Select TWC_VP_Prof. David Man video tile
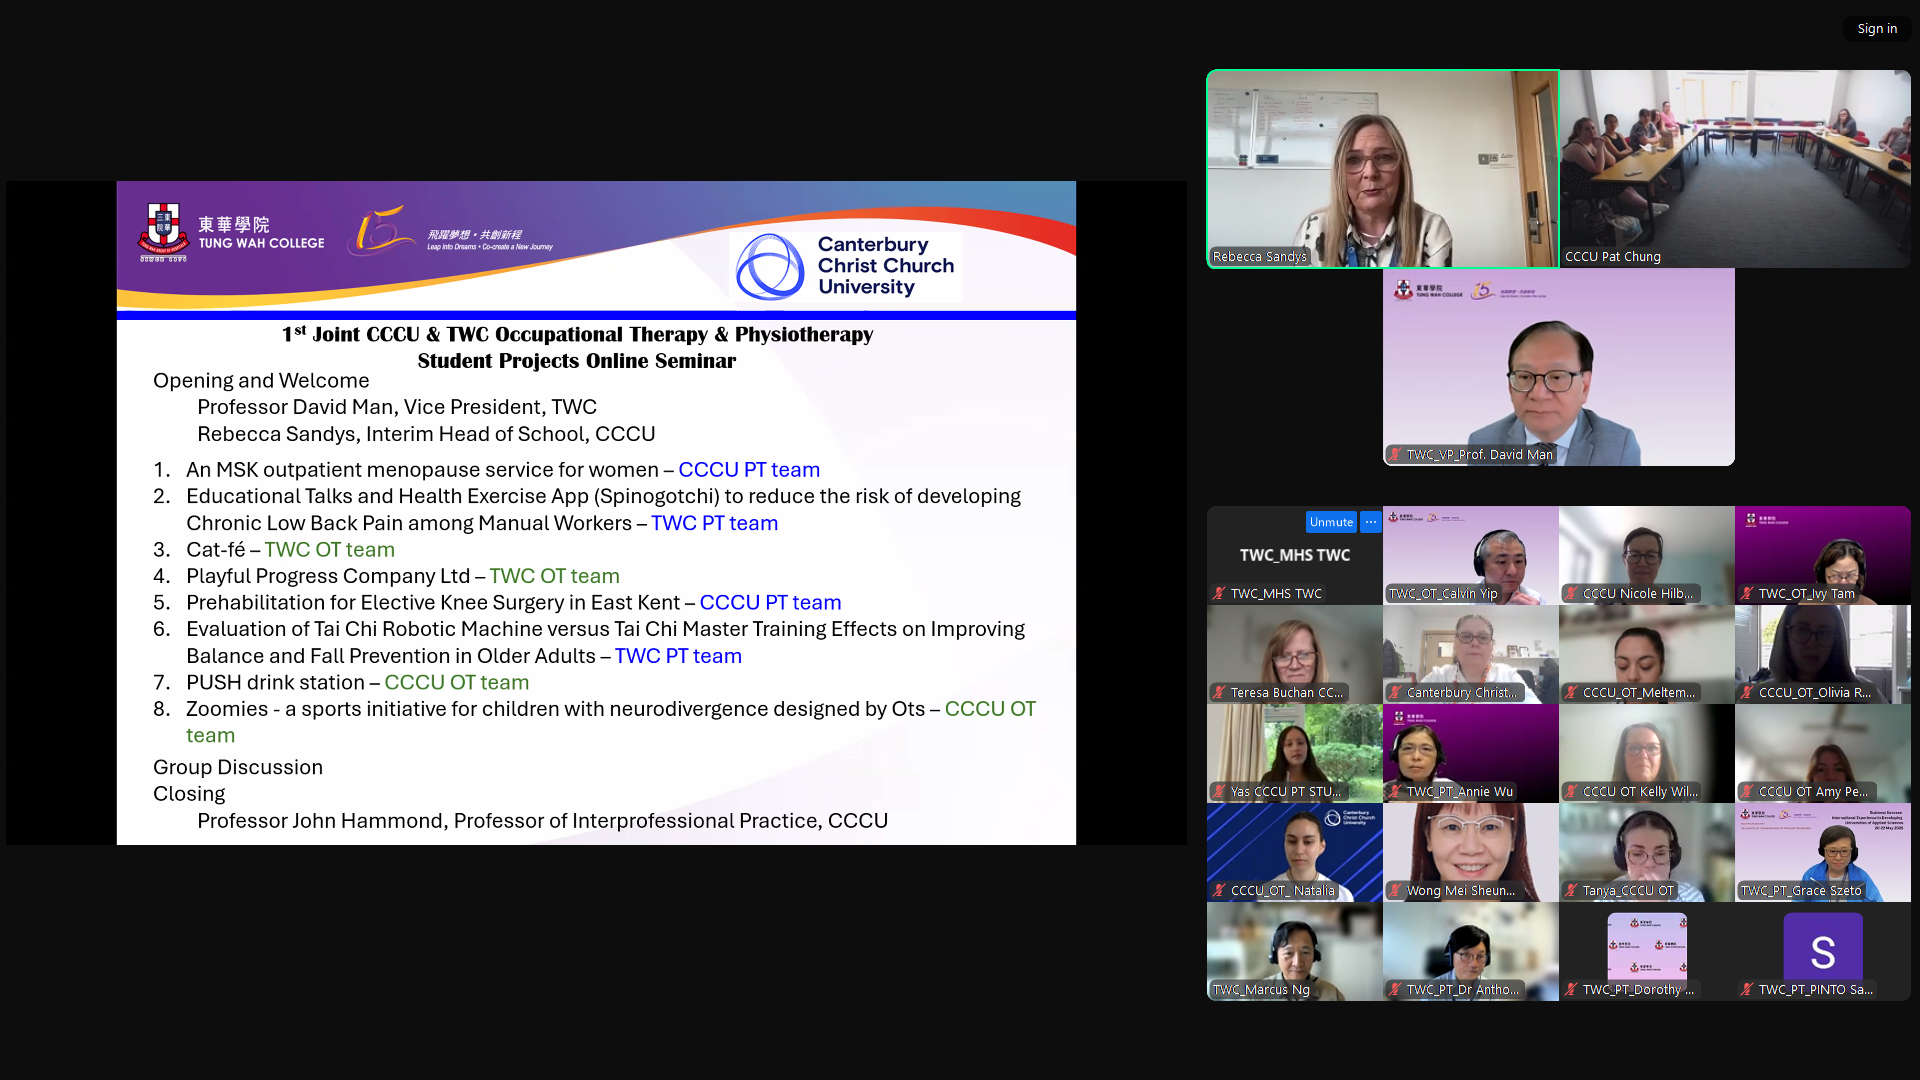 [x=1559, y=366]
